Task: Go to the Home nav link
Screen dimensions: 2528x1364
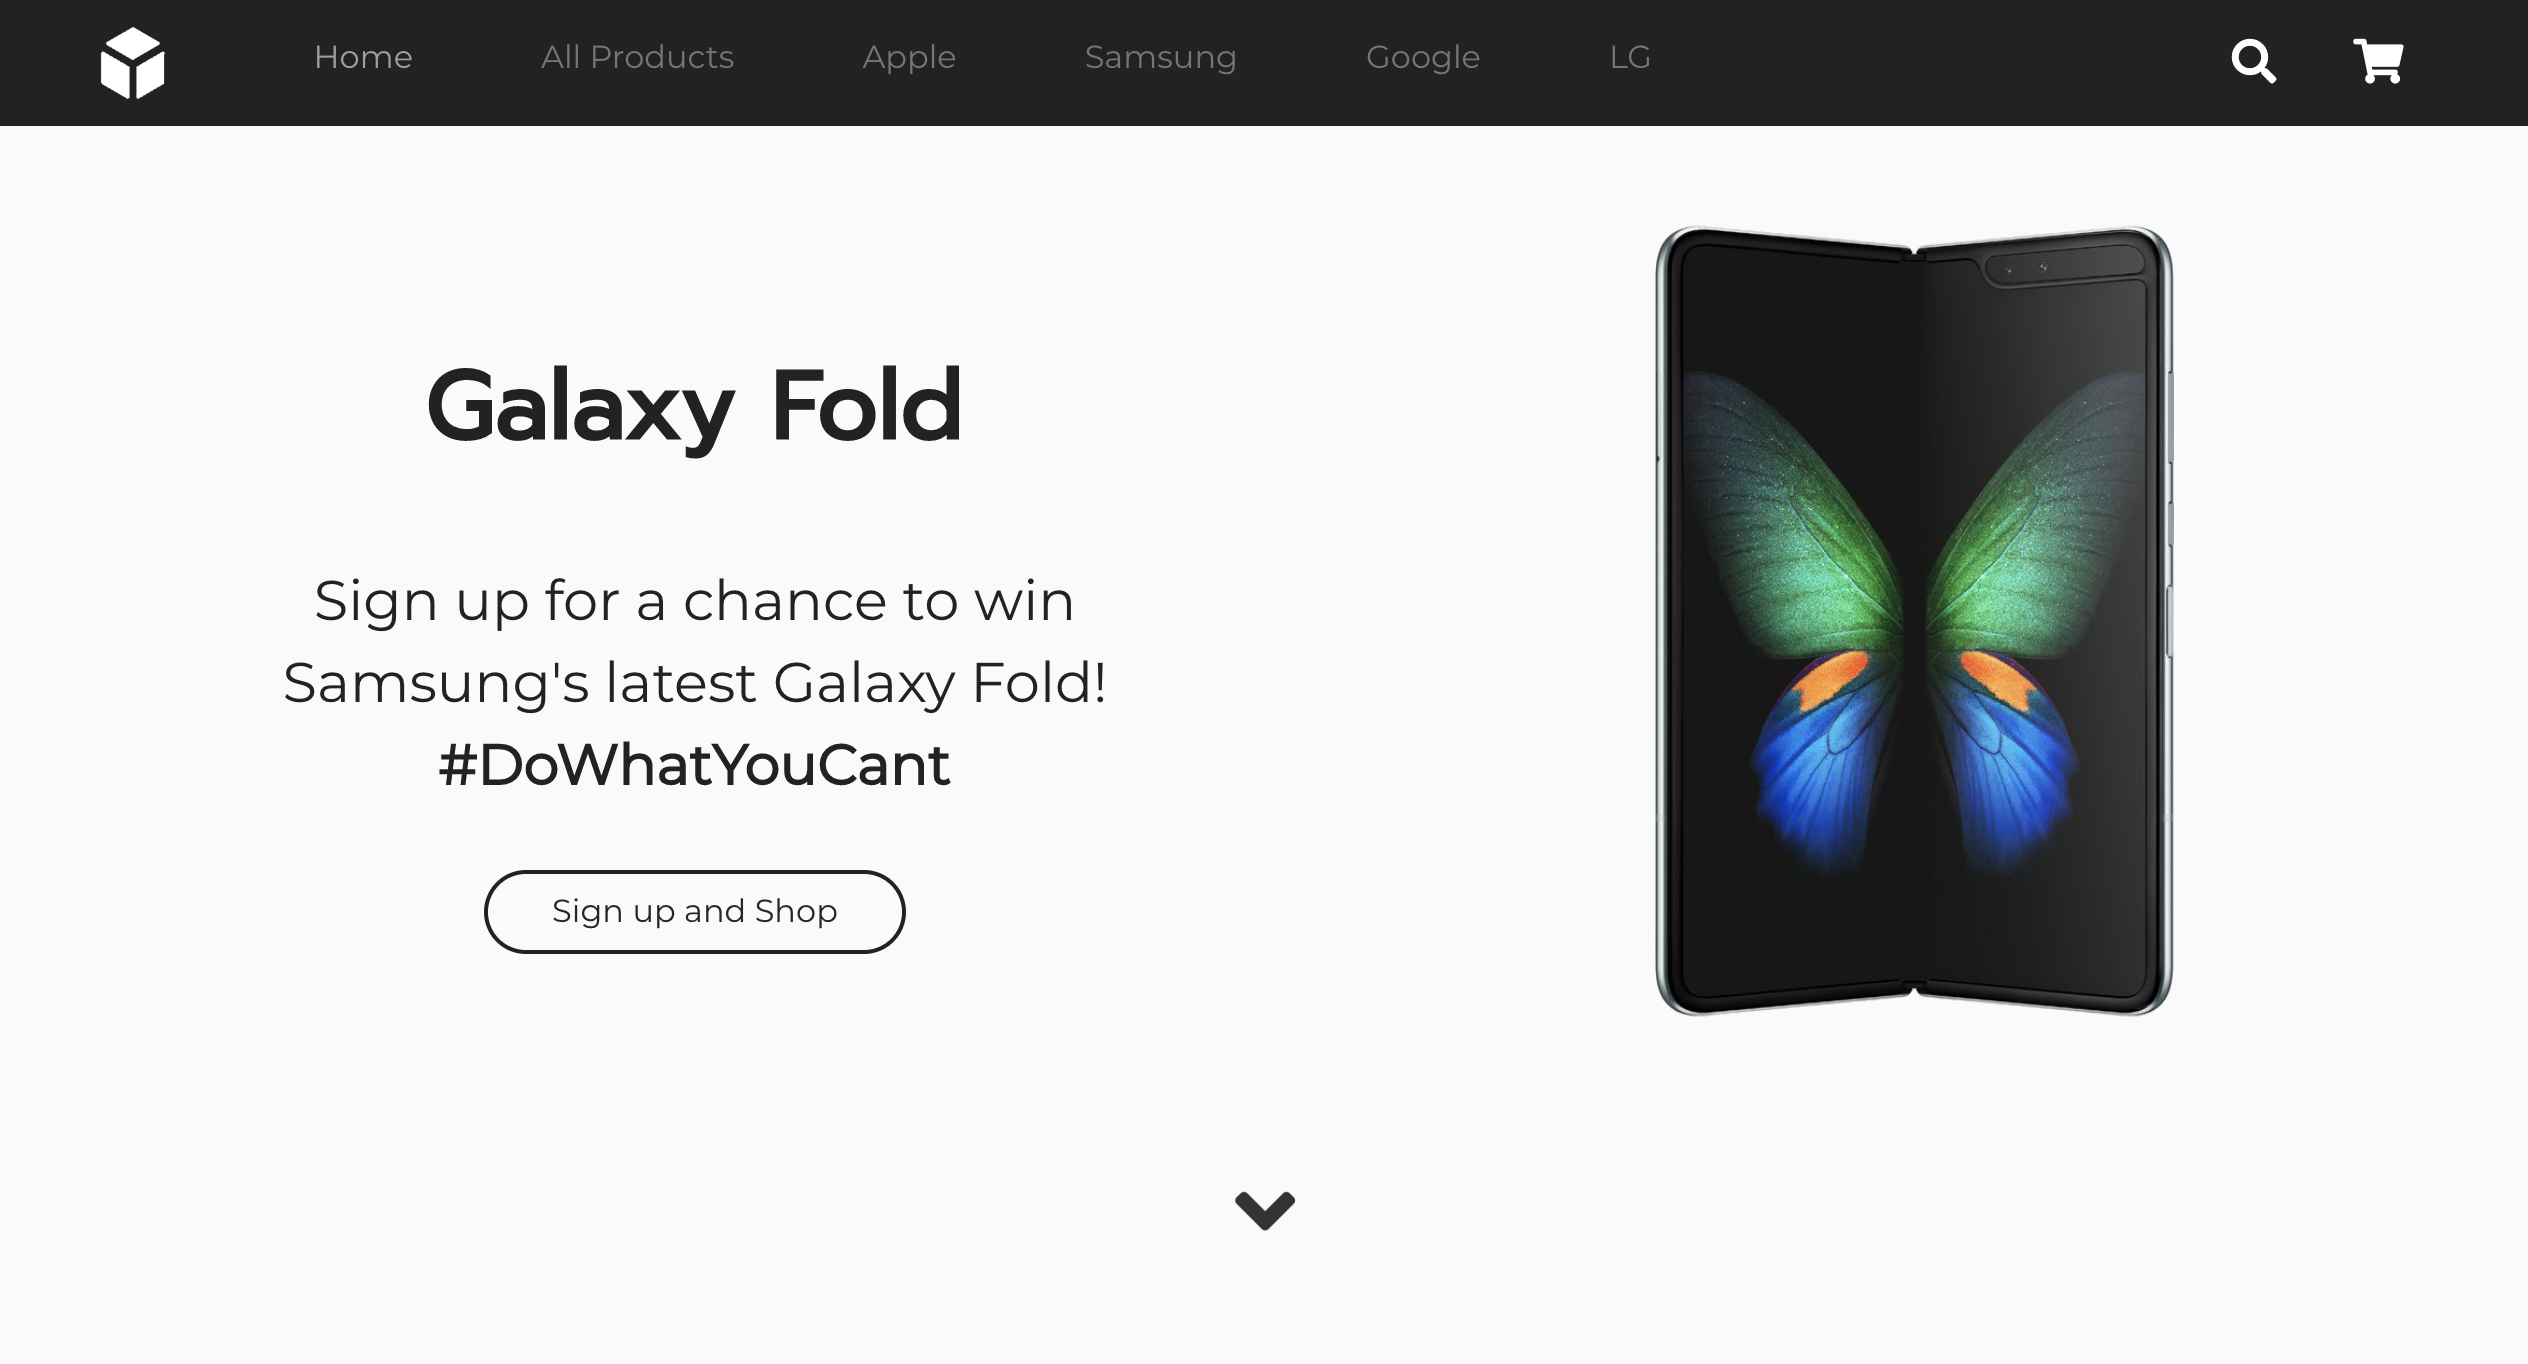Action: pyautogui.click(x=363, y=57)
